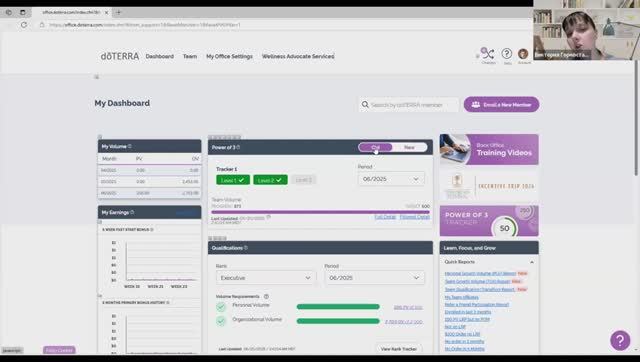Click the dōTERRA logo
This screenshot has width=640, height=362.
tap(120, 56)
